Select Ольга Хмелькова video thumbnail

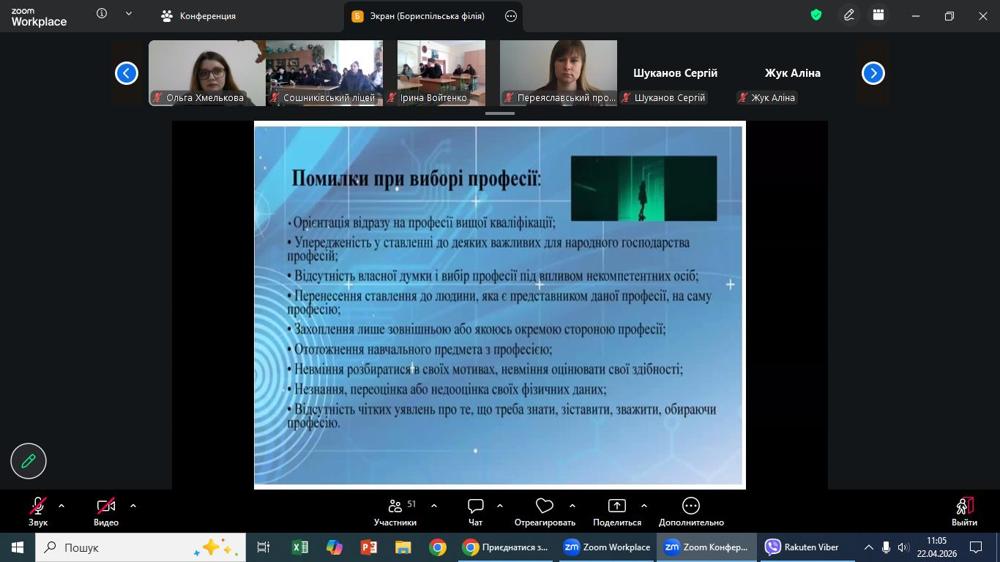[x=206, y=73]
